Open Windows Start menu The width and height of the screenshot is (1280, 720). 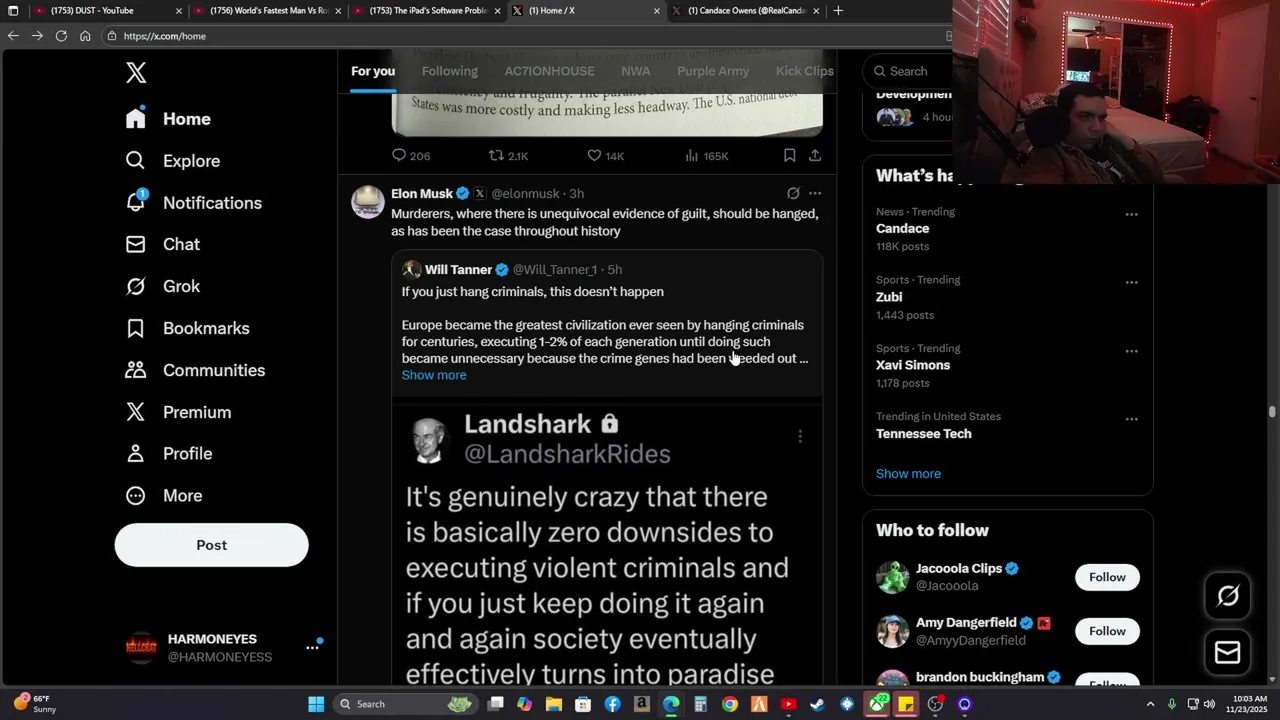point(316,704)
